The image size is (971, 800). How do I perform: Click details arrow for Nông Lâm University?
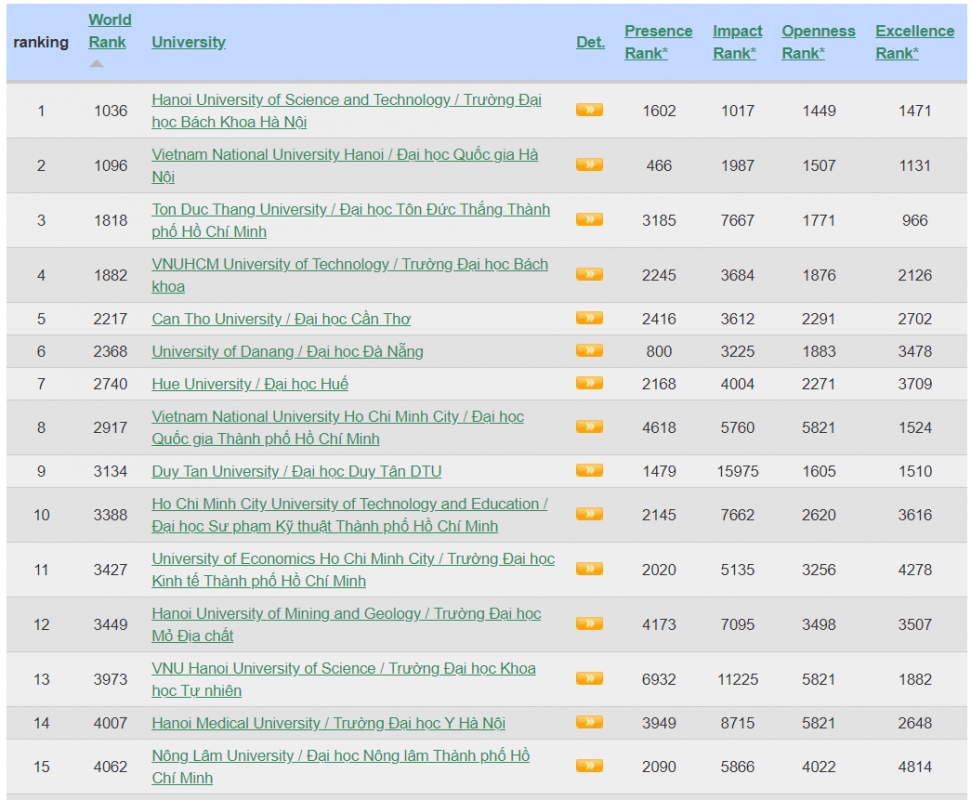(589, 766)
